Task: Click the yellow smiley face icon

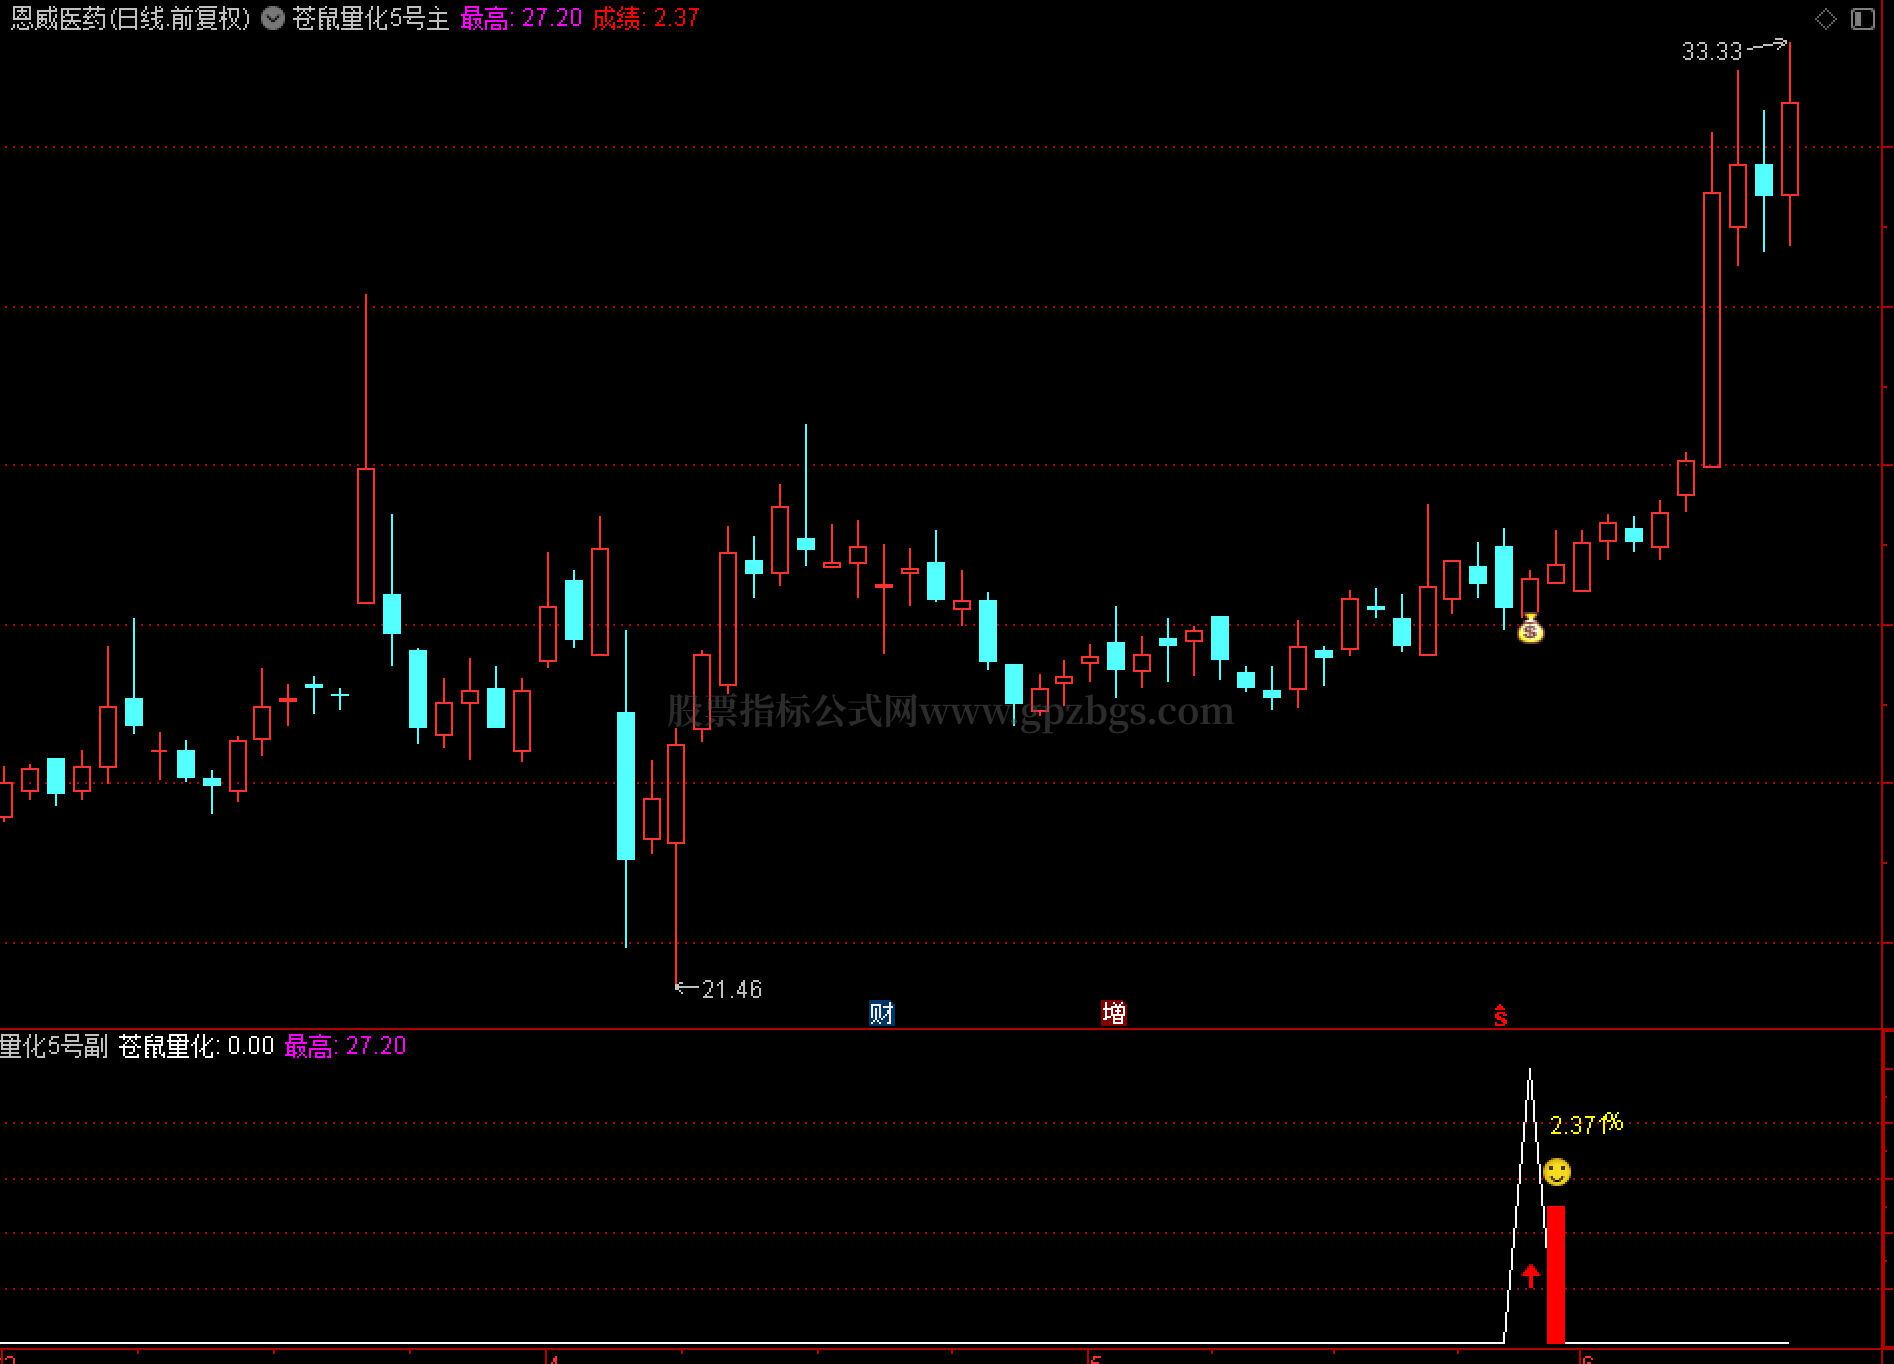Action: (x=1557, y=1171)
